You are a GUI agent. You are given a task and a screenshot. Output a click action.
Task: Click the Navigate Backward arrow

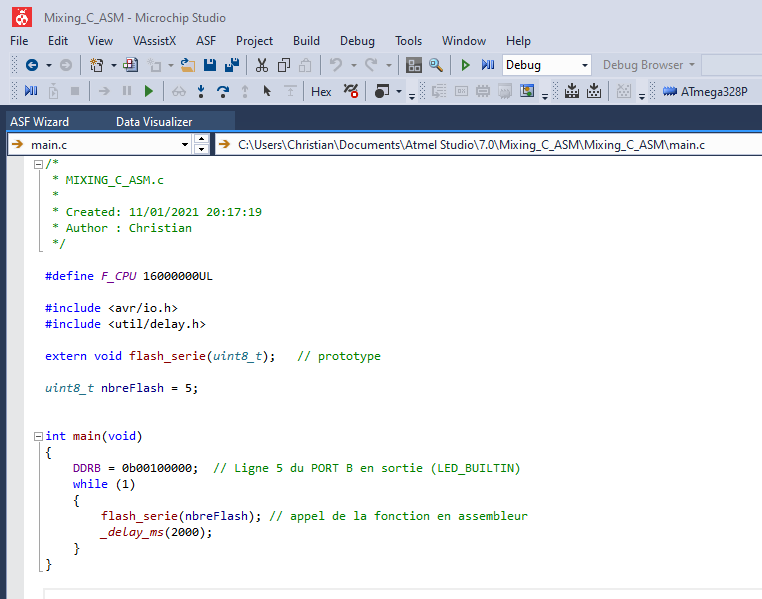(32, 65)
